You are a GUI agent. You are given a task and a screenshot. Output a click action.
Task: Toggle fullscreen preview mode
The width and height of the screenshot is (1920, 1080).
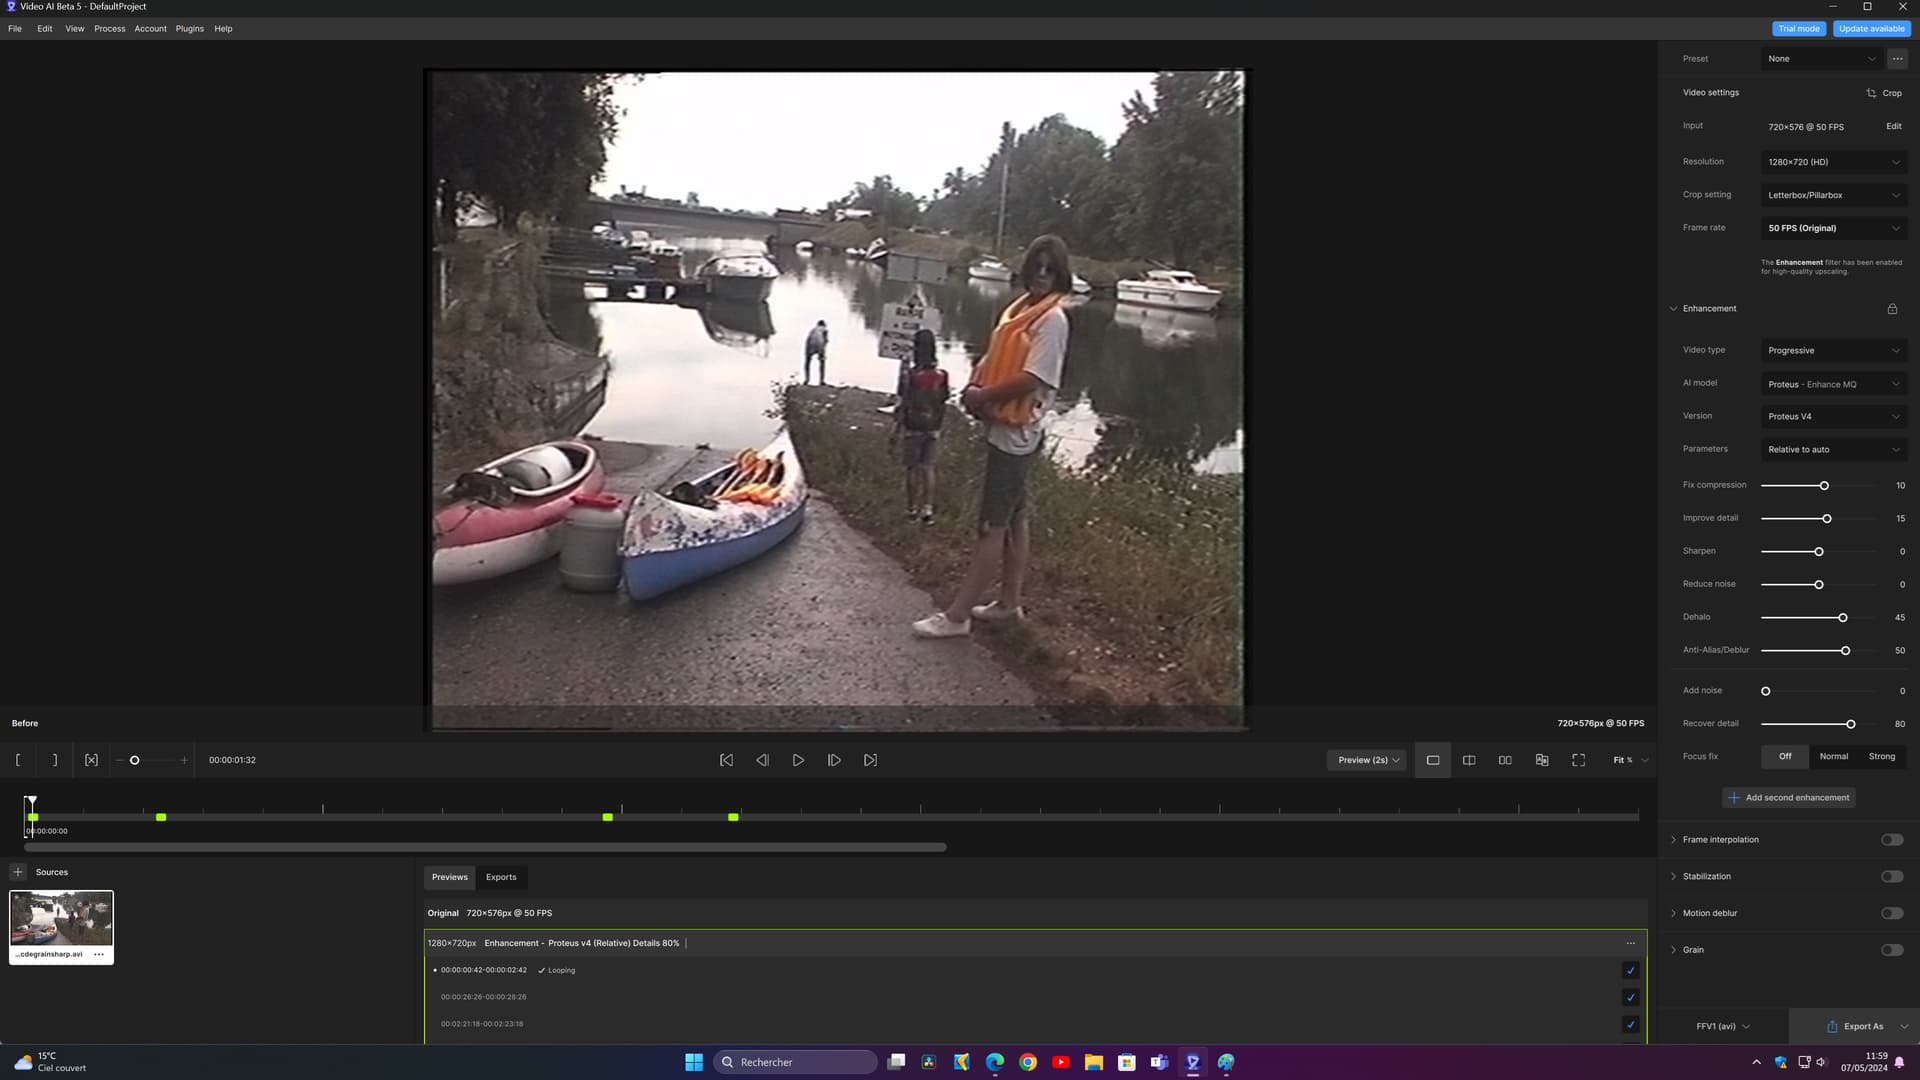click(1578, 760)
